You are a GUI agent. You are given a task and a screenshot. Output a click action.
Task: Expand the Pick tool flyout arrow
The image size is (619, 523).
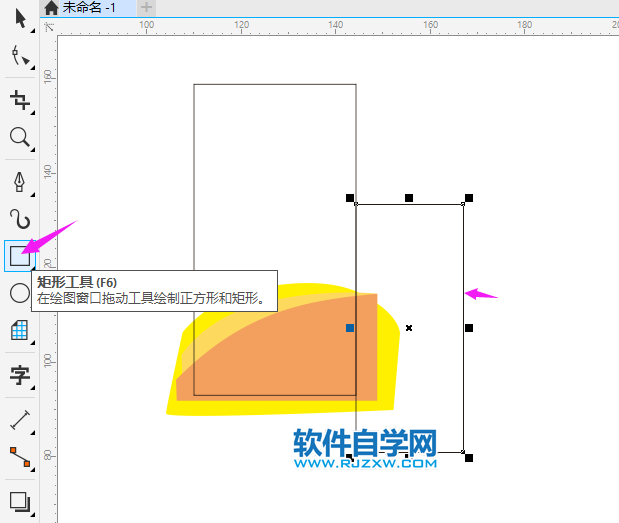click(33, 30)
